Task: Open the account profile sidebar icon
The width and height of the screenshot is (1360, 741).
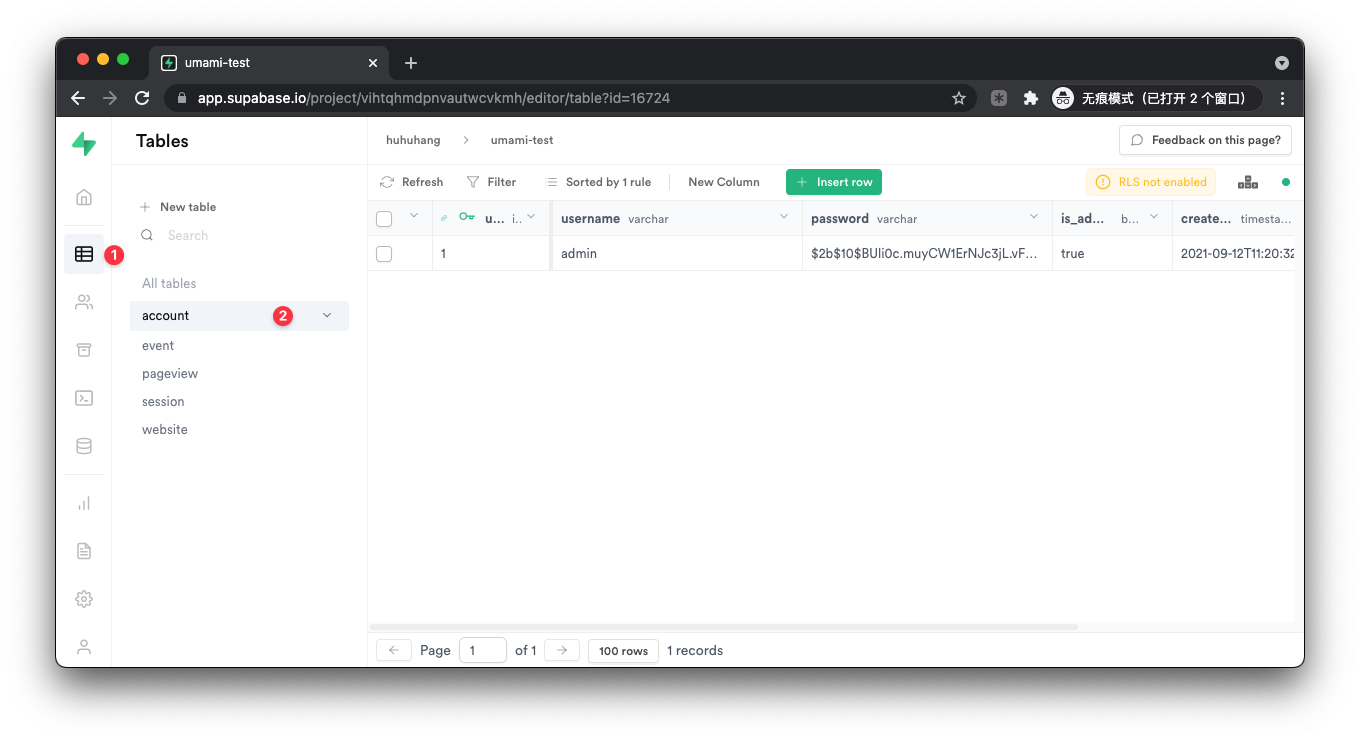Action: tap(84, 647)
